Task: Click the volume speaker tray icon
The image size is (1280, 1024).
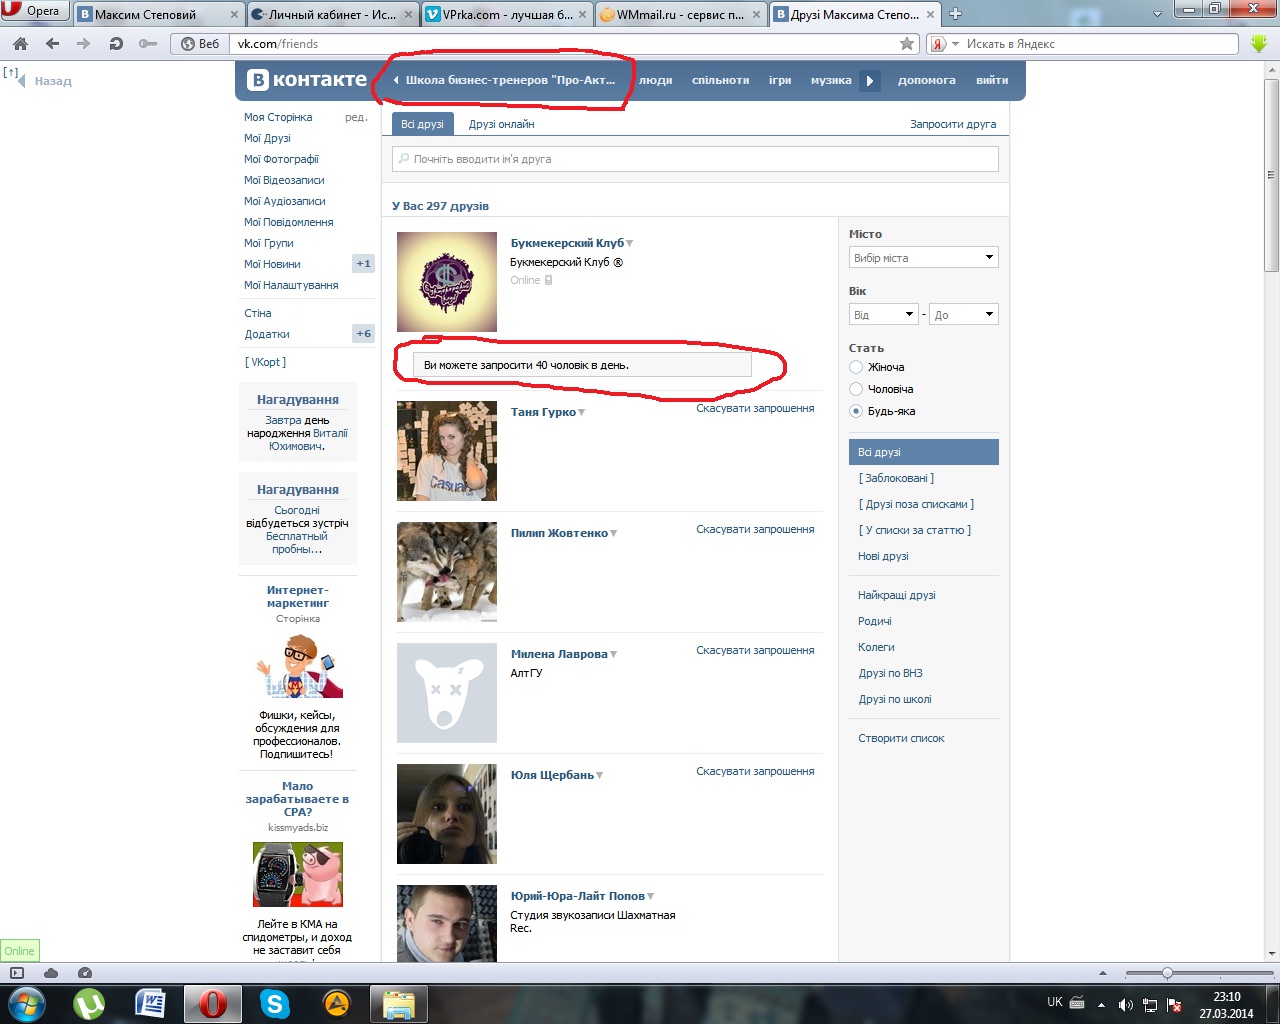Action: 1126,1004
